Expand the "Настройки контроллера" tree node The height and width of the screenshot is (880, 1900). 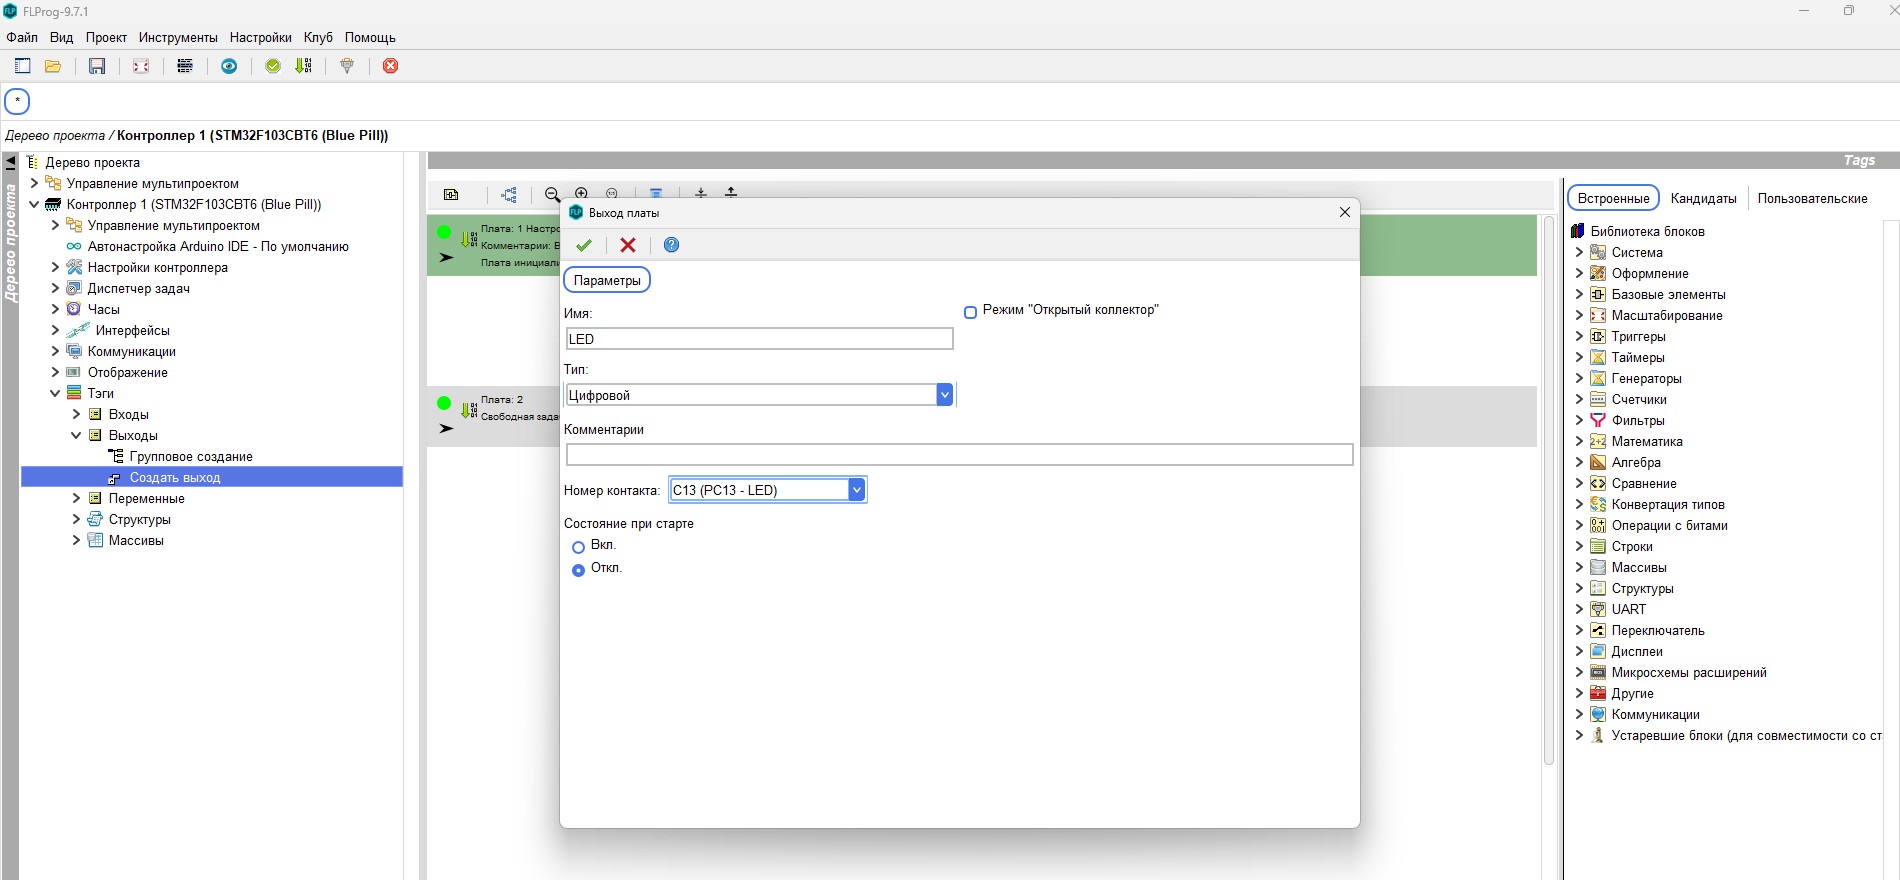tap(55, 267)
